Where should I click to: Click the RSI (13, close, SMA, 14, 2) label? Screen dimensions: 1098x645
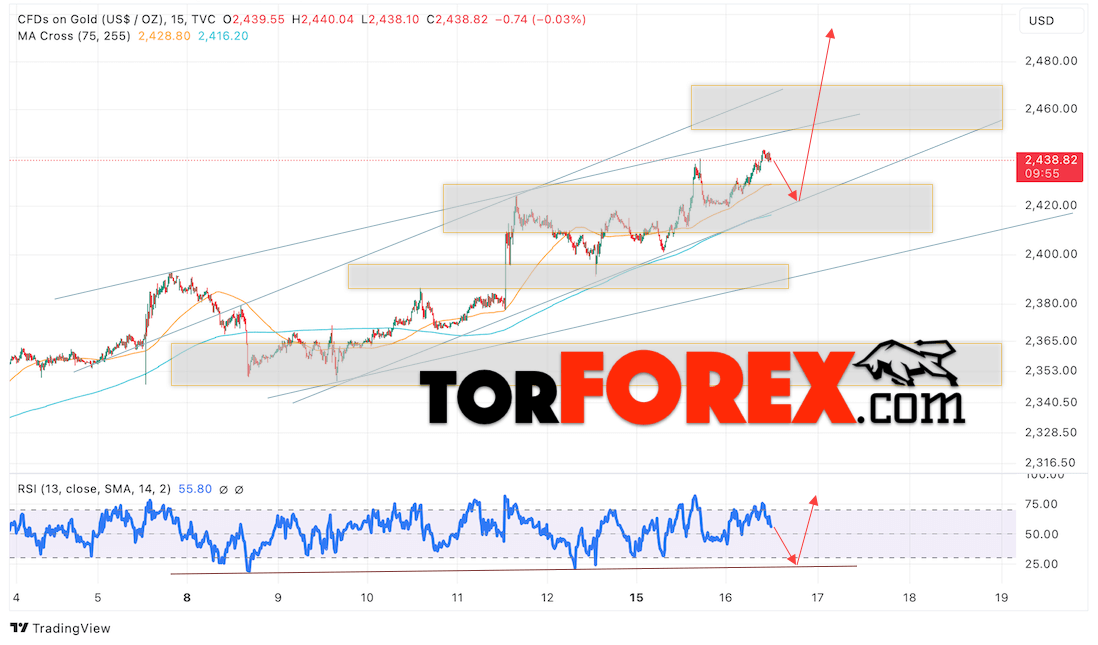[x=94, y=489]
